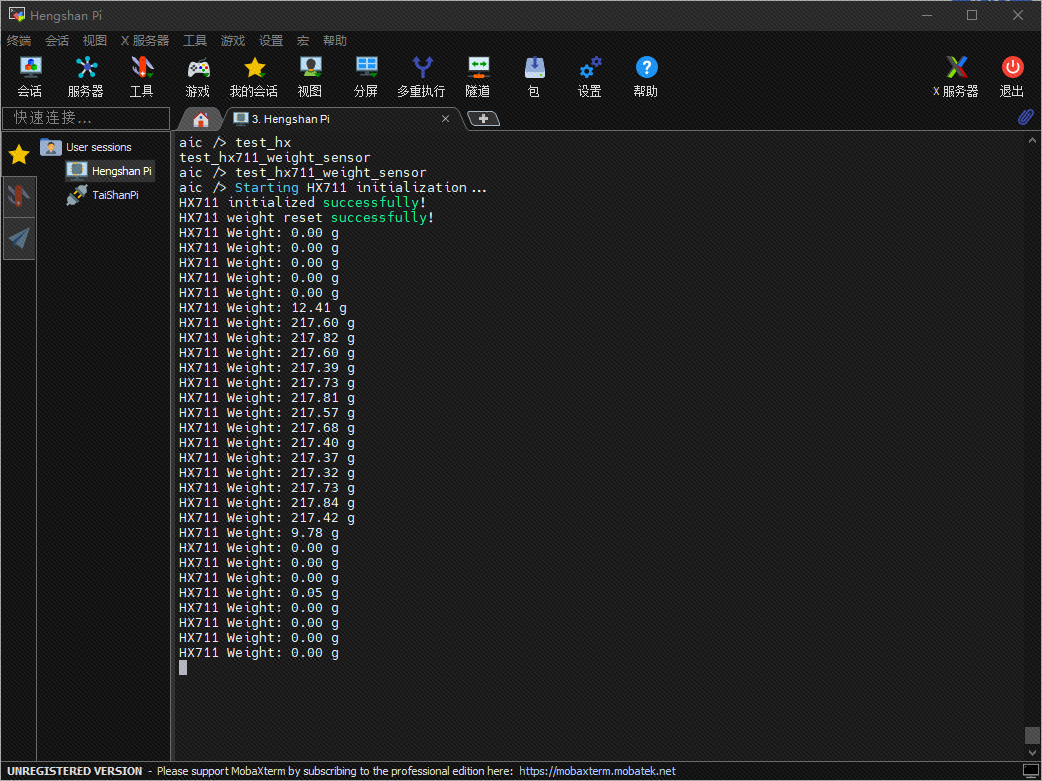This screenshot has height=781, width=1042.
Task: Click UNREGISTERED VERSION status bar text
Action: point(75,771)
